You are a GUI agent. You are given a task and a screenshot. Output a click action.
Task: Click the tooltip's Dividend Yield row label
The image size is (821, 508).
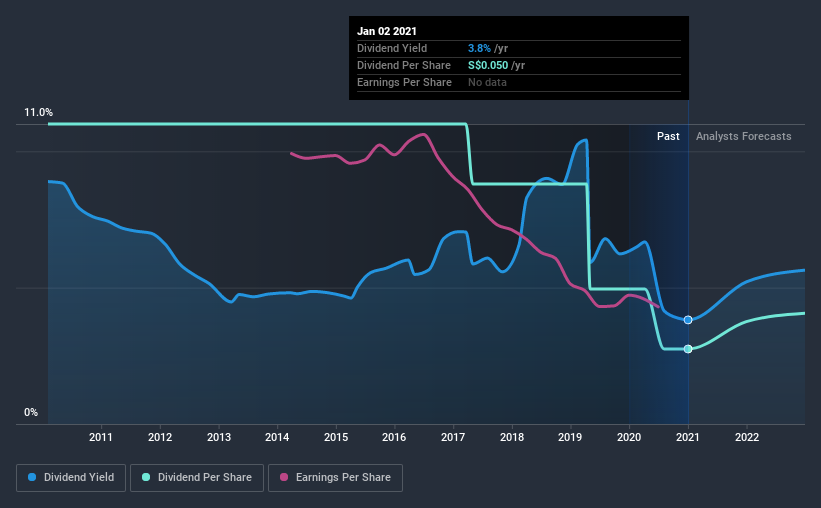pyautogui.click(x=392, y=48)
